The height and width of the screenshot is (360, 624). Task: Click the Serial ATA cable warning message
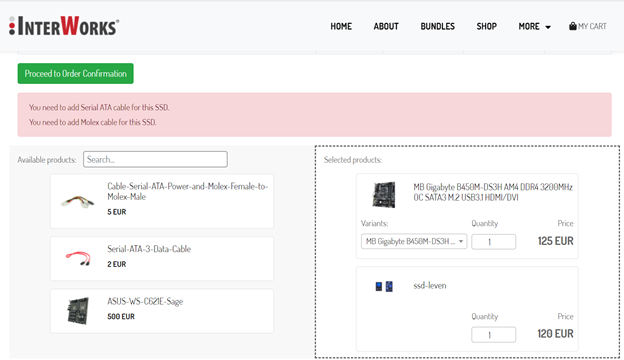coord(99,107)
